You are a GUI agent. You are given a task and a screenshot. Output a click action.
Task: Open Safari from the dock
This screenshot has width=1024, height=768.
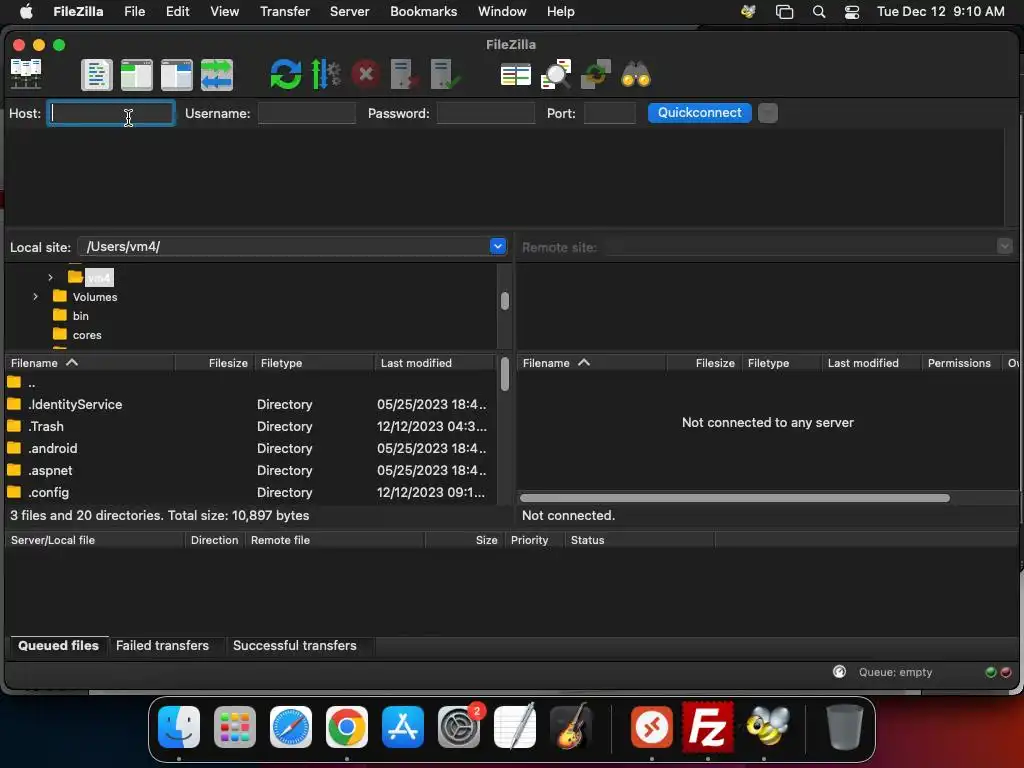pyautogui.click(x=291, y=726)
